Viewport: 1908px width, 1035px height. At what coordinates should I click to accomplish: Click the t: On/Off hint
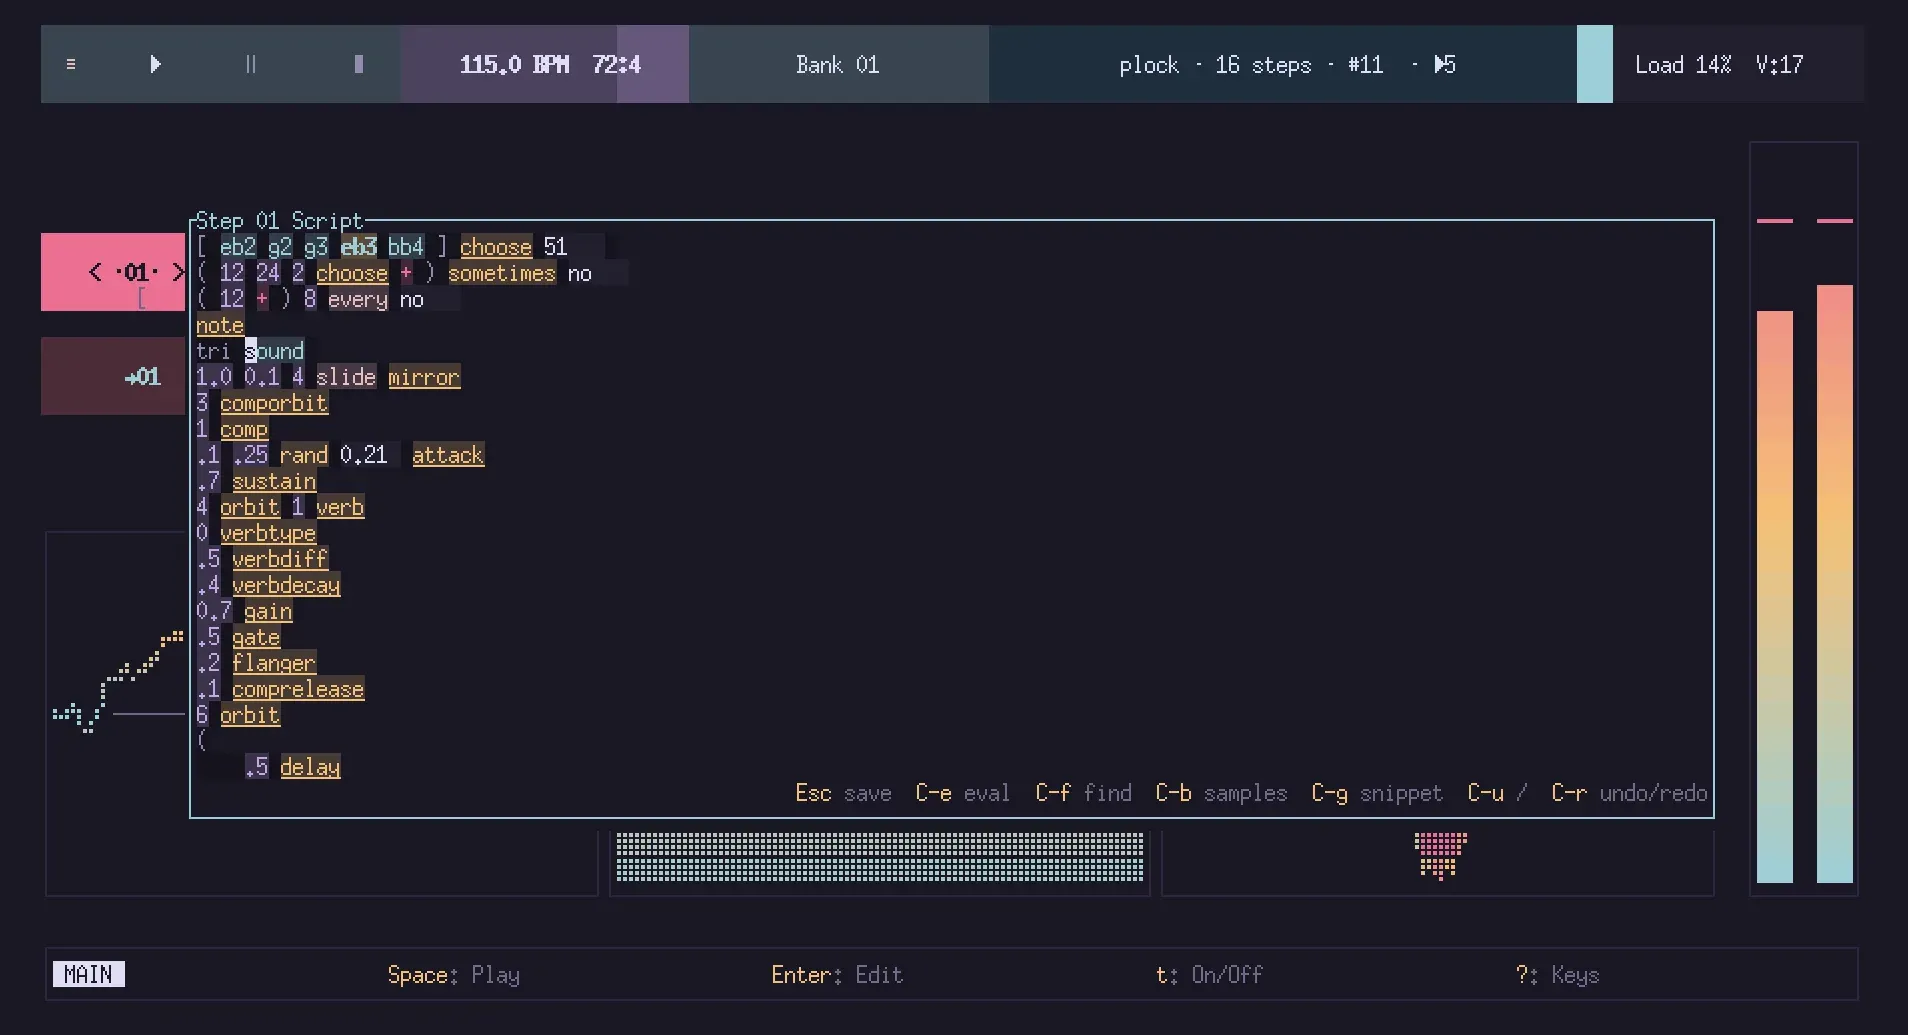[1209, 975]
